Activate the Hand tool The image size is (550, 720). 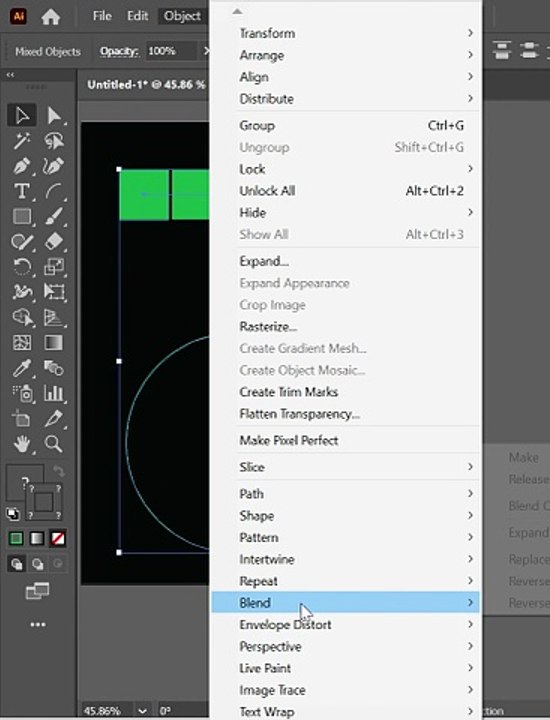tap(22, 444)
